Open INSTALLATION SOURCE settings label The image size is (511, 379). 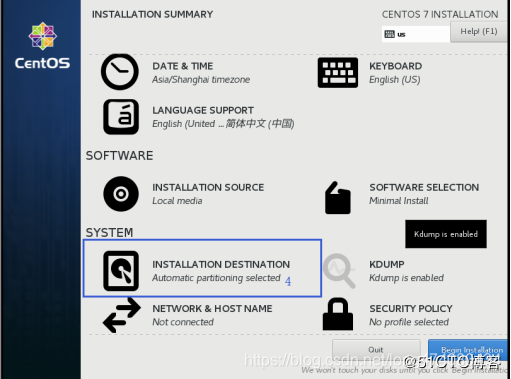click(208, 187)
